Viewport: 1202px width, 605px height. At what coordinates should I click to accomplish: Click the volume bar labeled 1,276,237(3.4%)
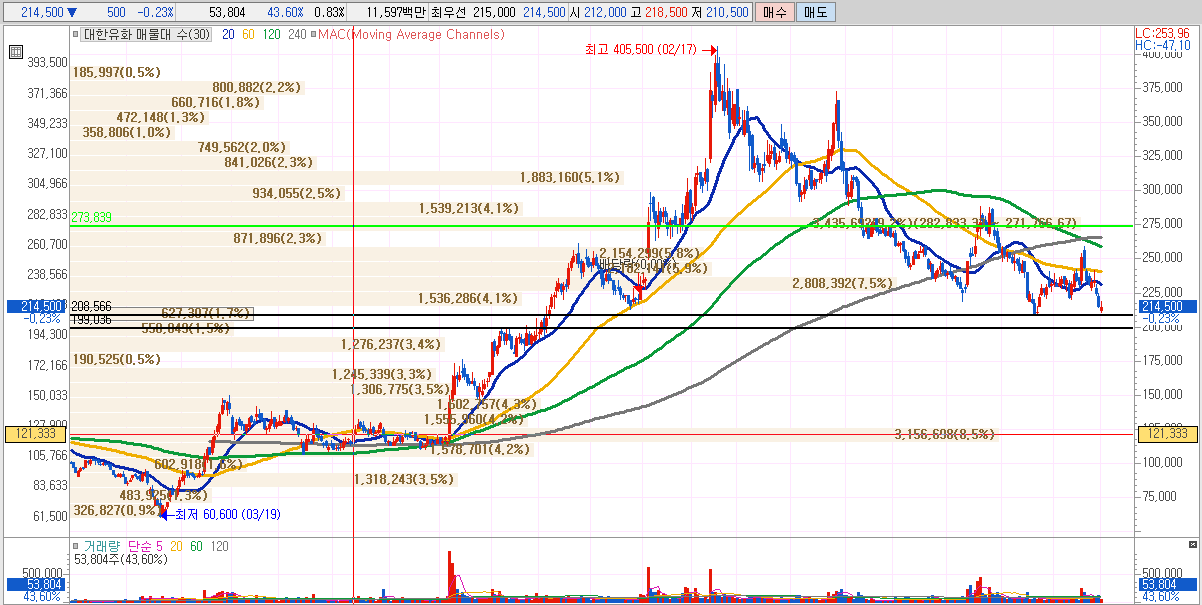[391, 344]
